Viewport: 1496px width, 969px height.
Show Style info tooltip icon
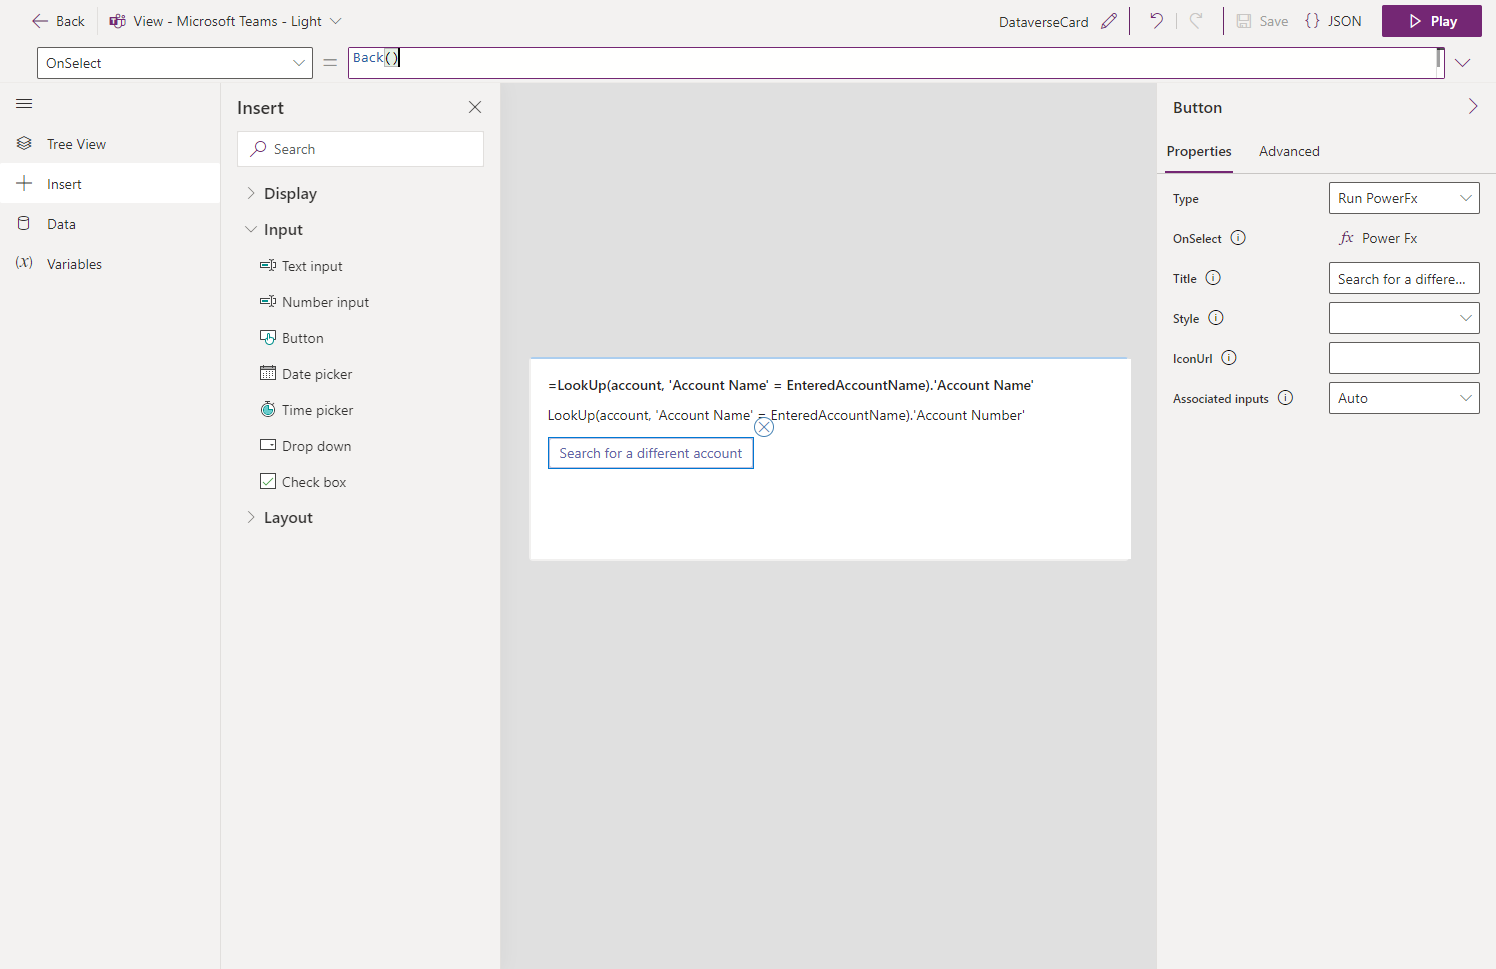(x=1216, y=318)
